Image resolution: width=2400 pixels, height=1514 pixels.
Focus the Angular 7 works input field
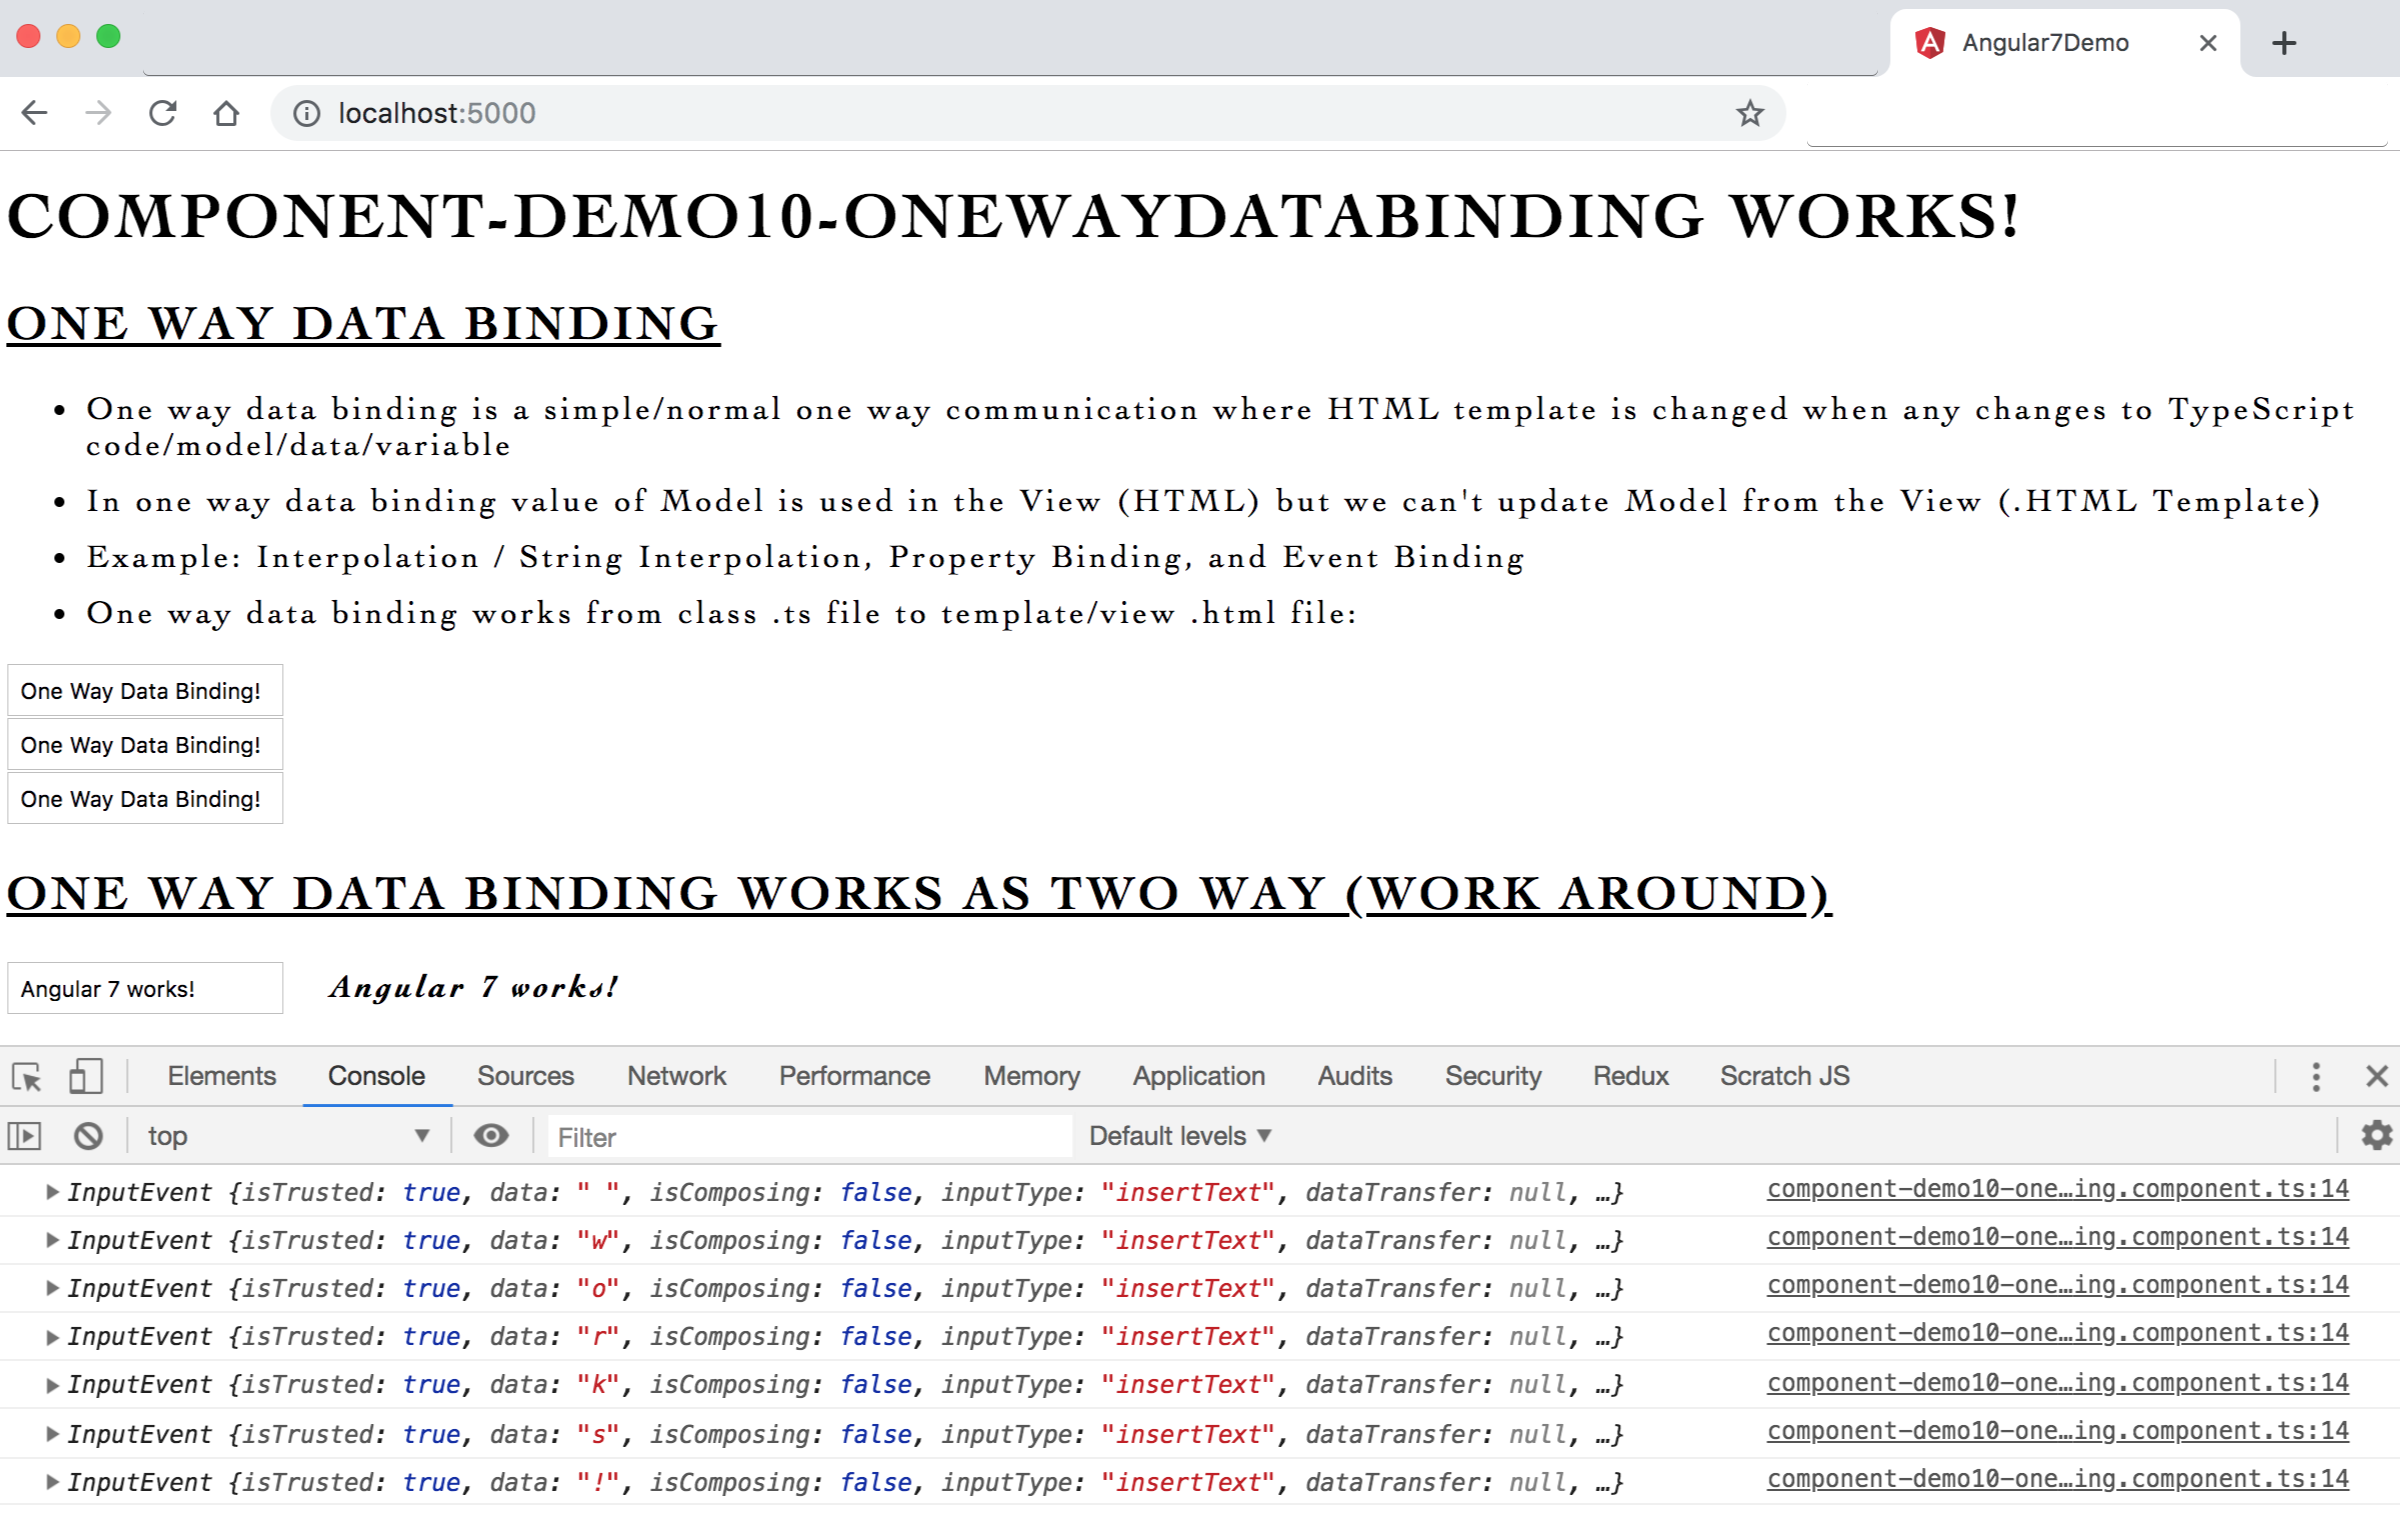point(143,987)
